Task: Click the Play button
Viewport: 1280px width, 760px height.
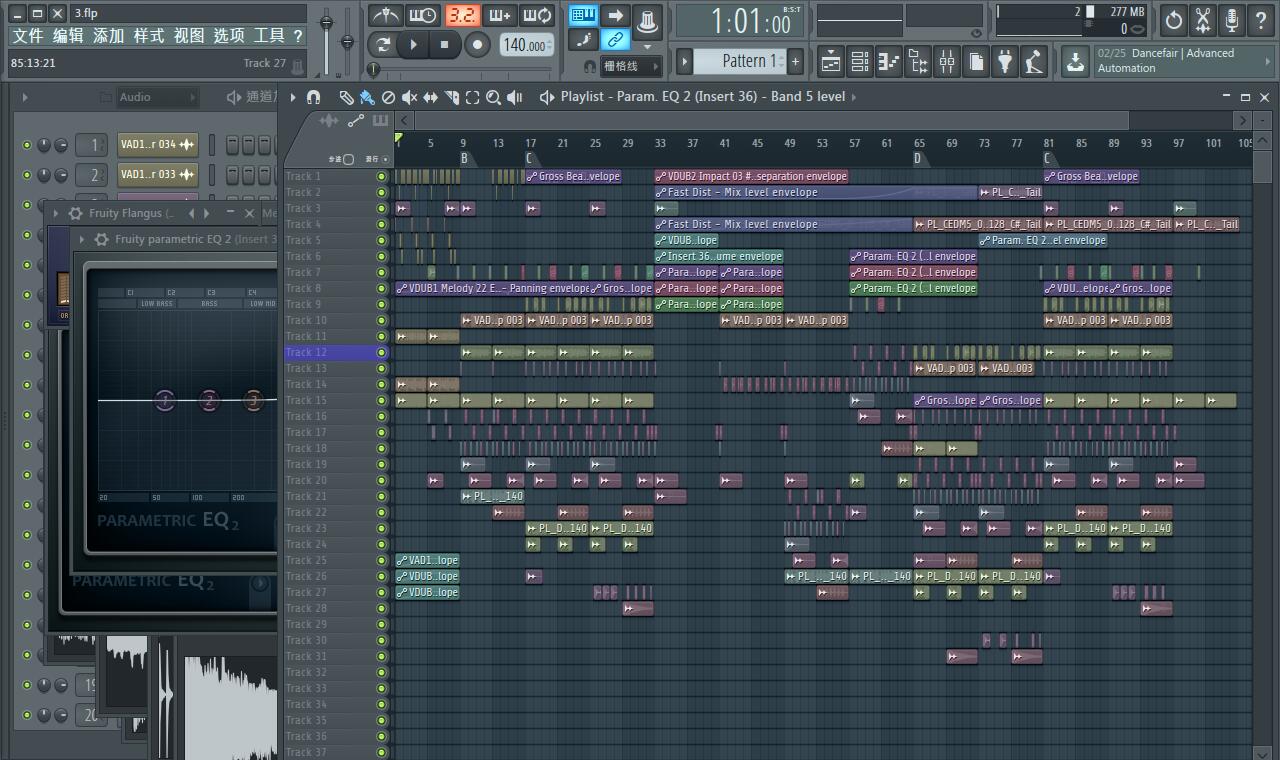Action: pyautogui.click(x=414, y=44)
